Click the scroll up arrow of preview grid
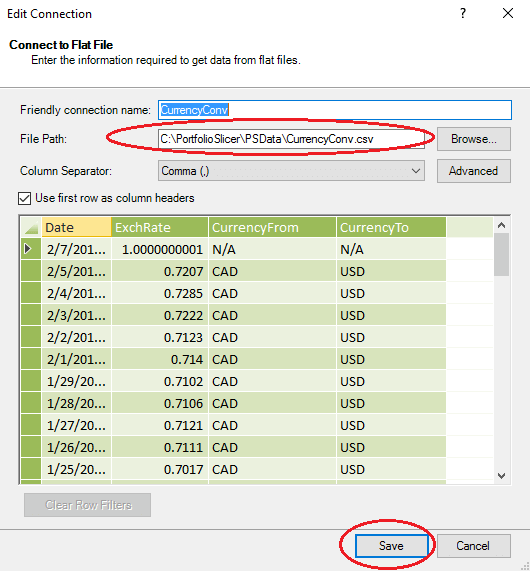The image size is (530, 571). tap(502, 225)
